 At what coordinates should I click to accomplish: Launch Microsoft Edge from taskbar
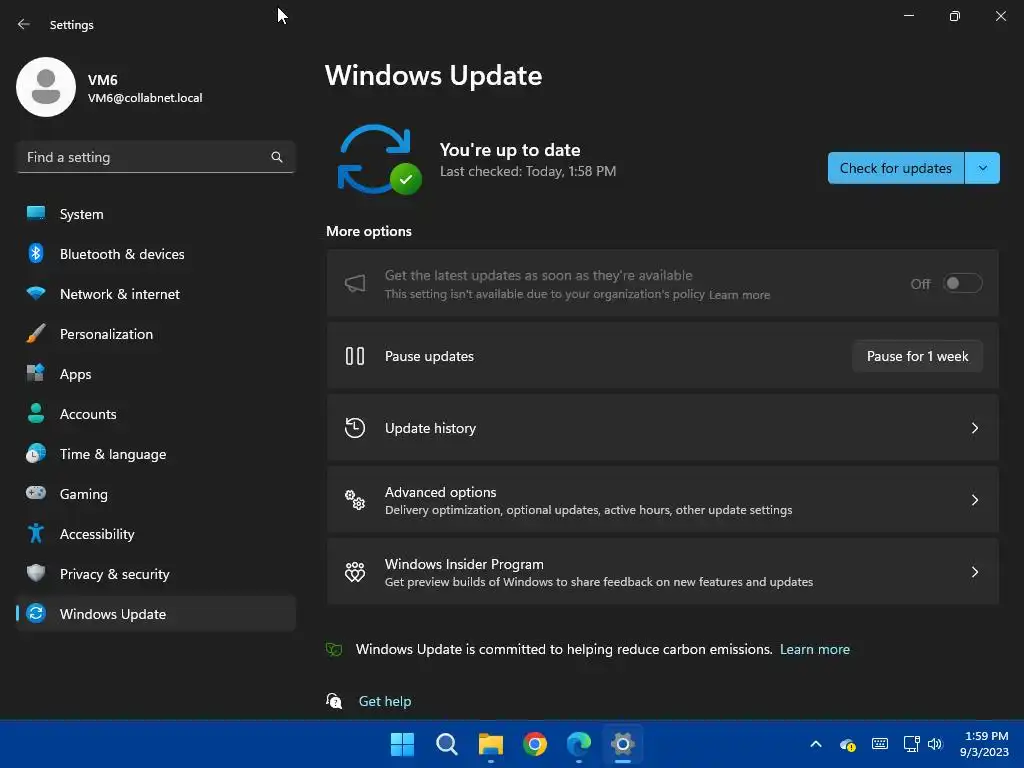point(579,744)
